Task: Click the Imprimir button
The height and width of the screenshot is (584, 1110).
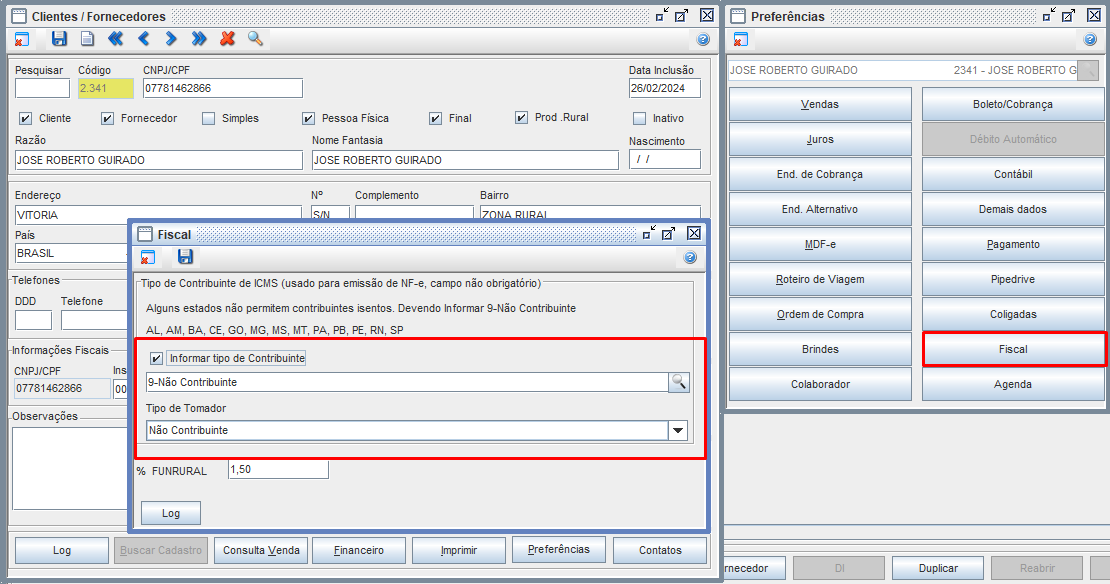Action: point(459,550)
